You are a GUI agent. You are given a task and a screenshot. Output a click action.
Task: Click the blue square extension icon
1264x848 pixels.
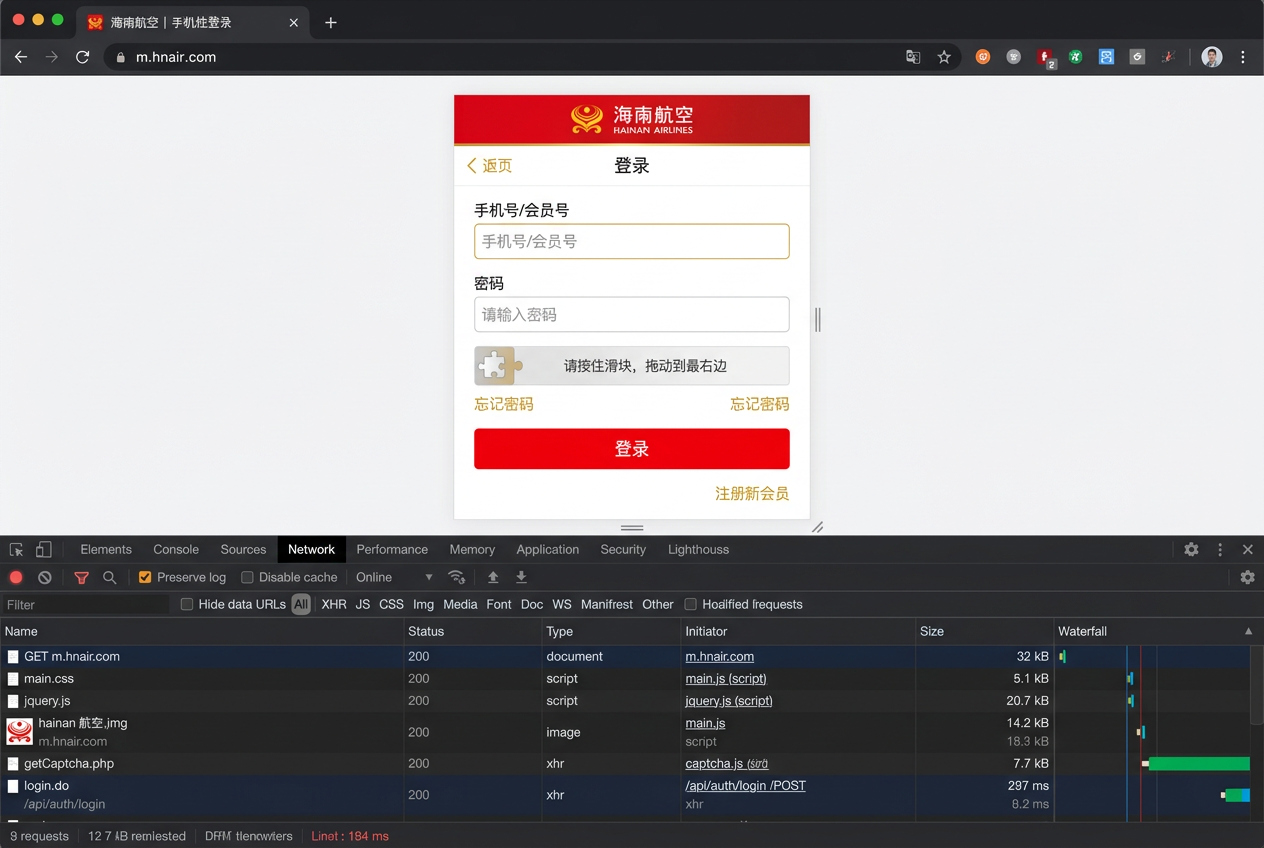pos(1106,57)
